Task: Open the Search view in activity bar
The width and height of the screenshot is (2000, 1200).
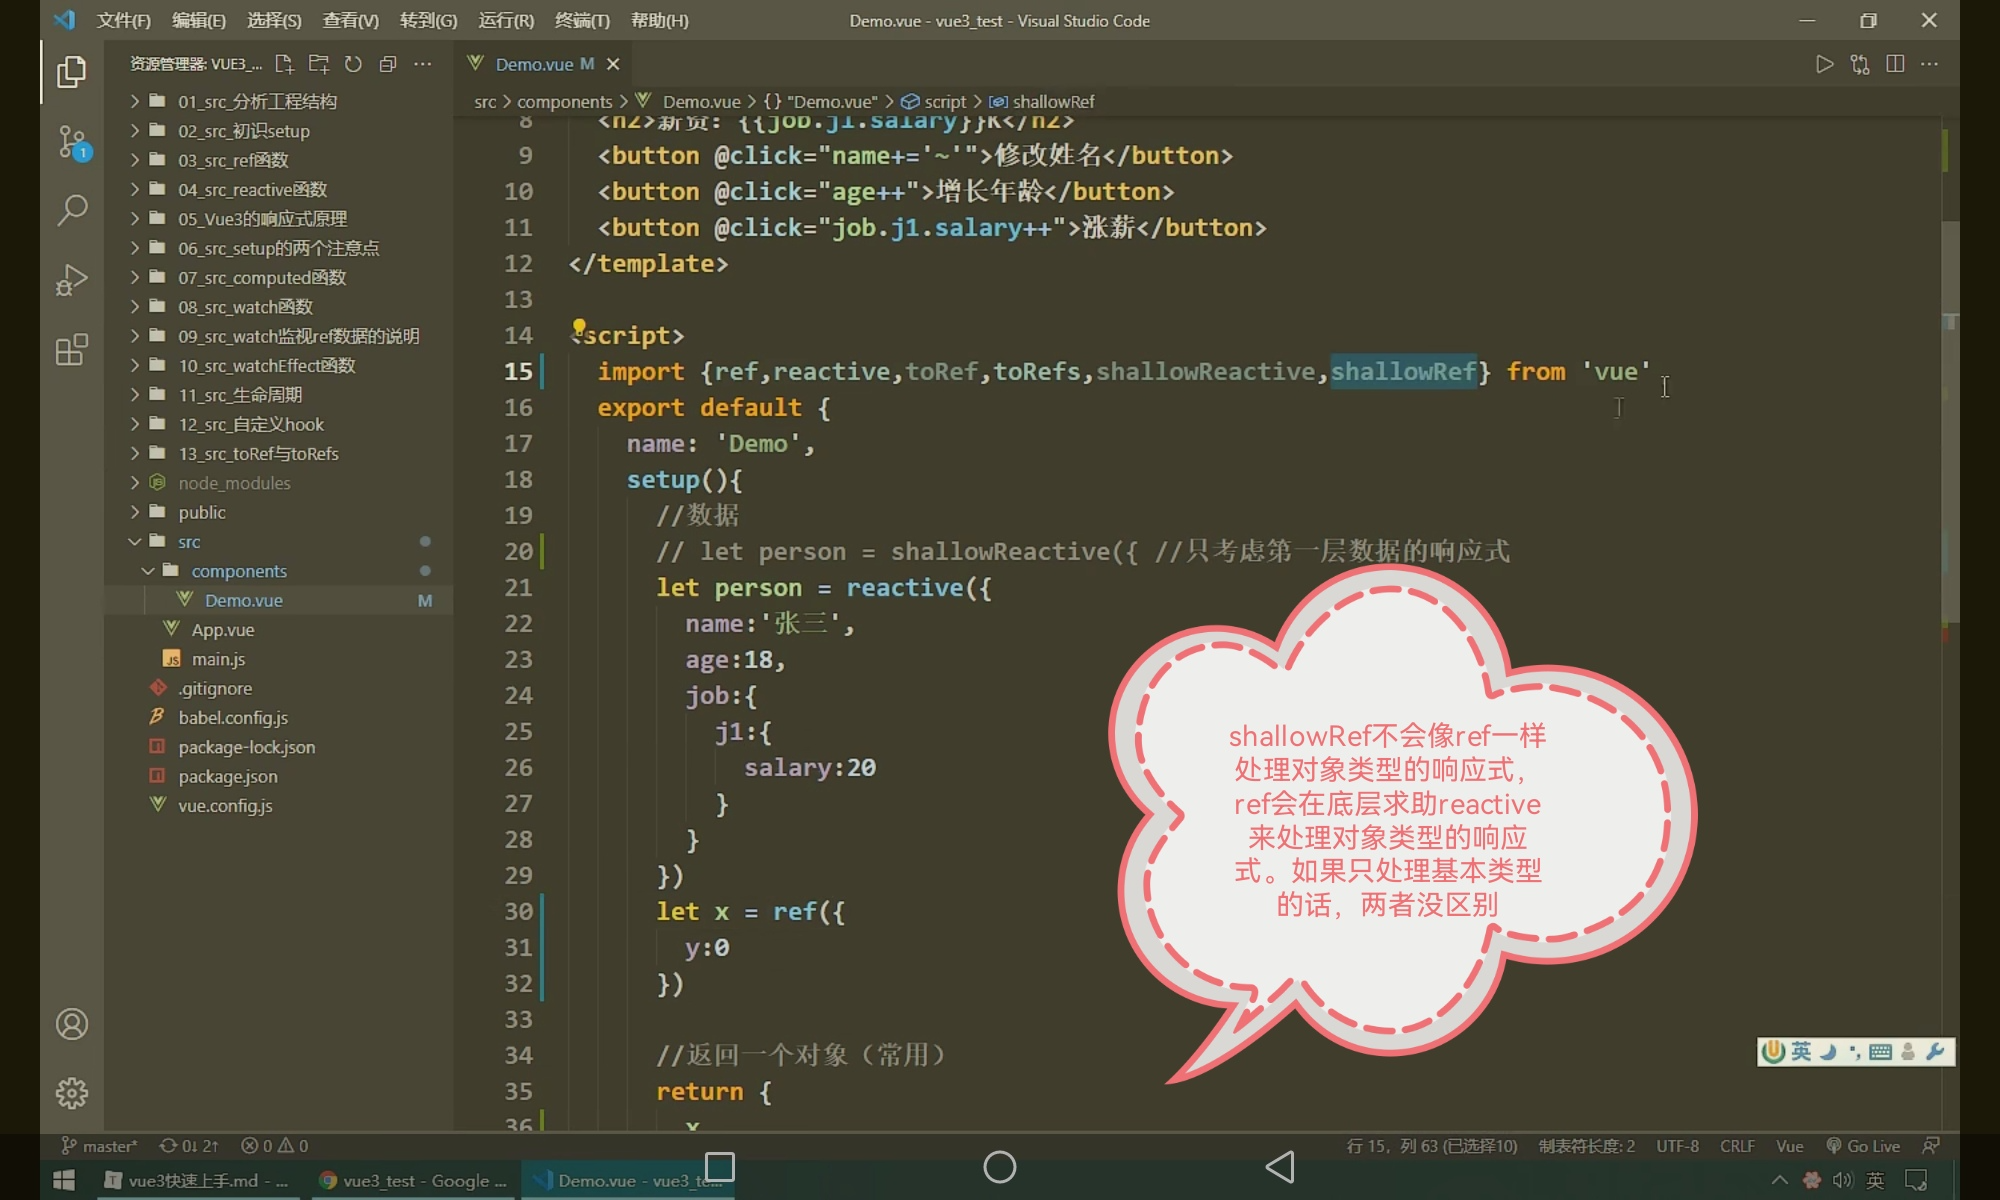Action: click(x=72, y=210)
